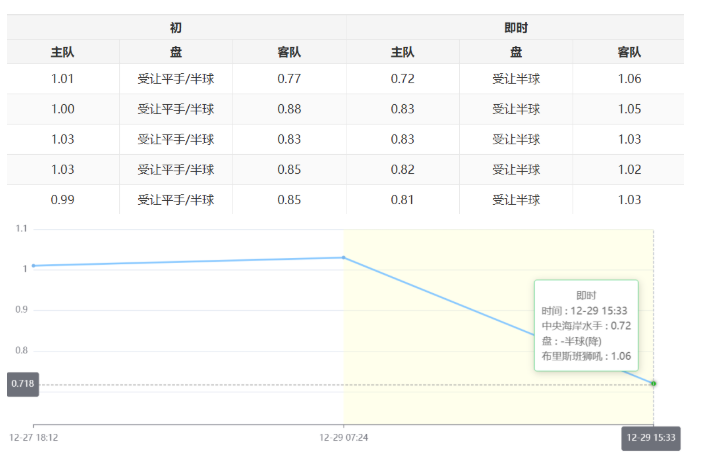The image size is (704, 475).
Task: Click the first data point at 12-27 18:12
Action: tap(33, 266)
